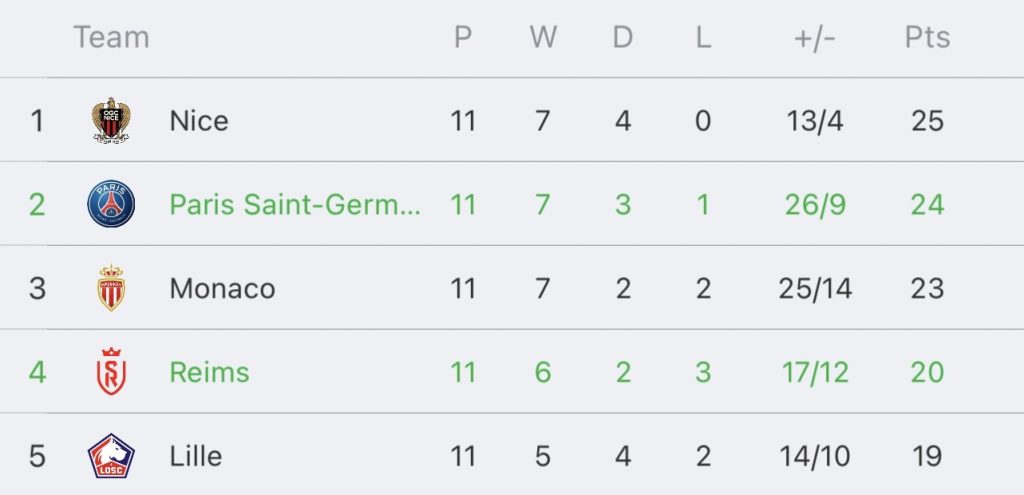View the Lille team name link
The width and height of the screenshot is (1024, 495).
(196, 456)
